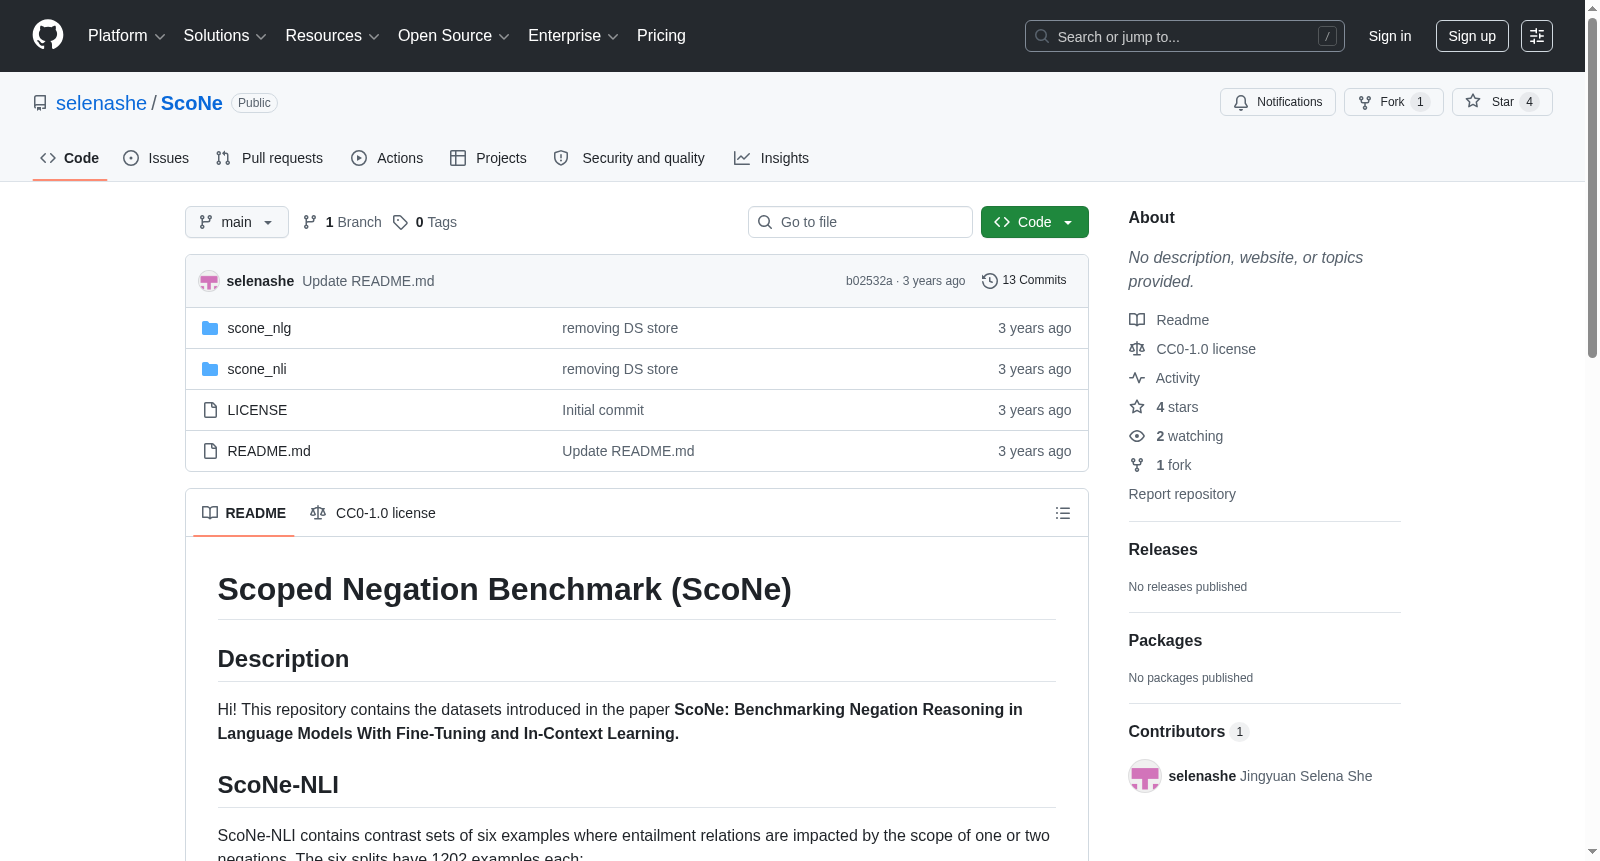Open the selenashe owner link
The width and height of the screenshot is (1600, 861).
(x=101, y=103)
